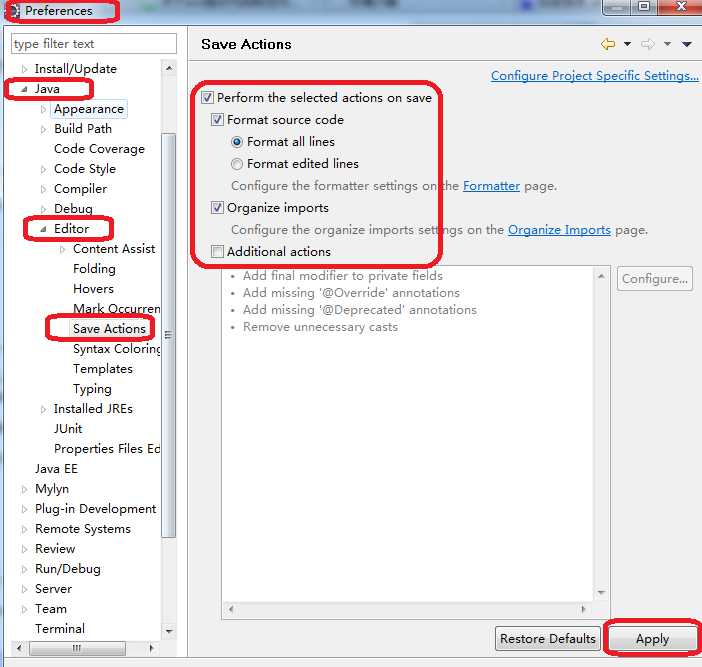Expand the Installed JREs node arrow
Screen dimensions: 702x667
[43, 409]
